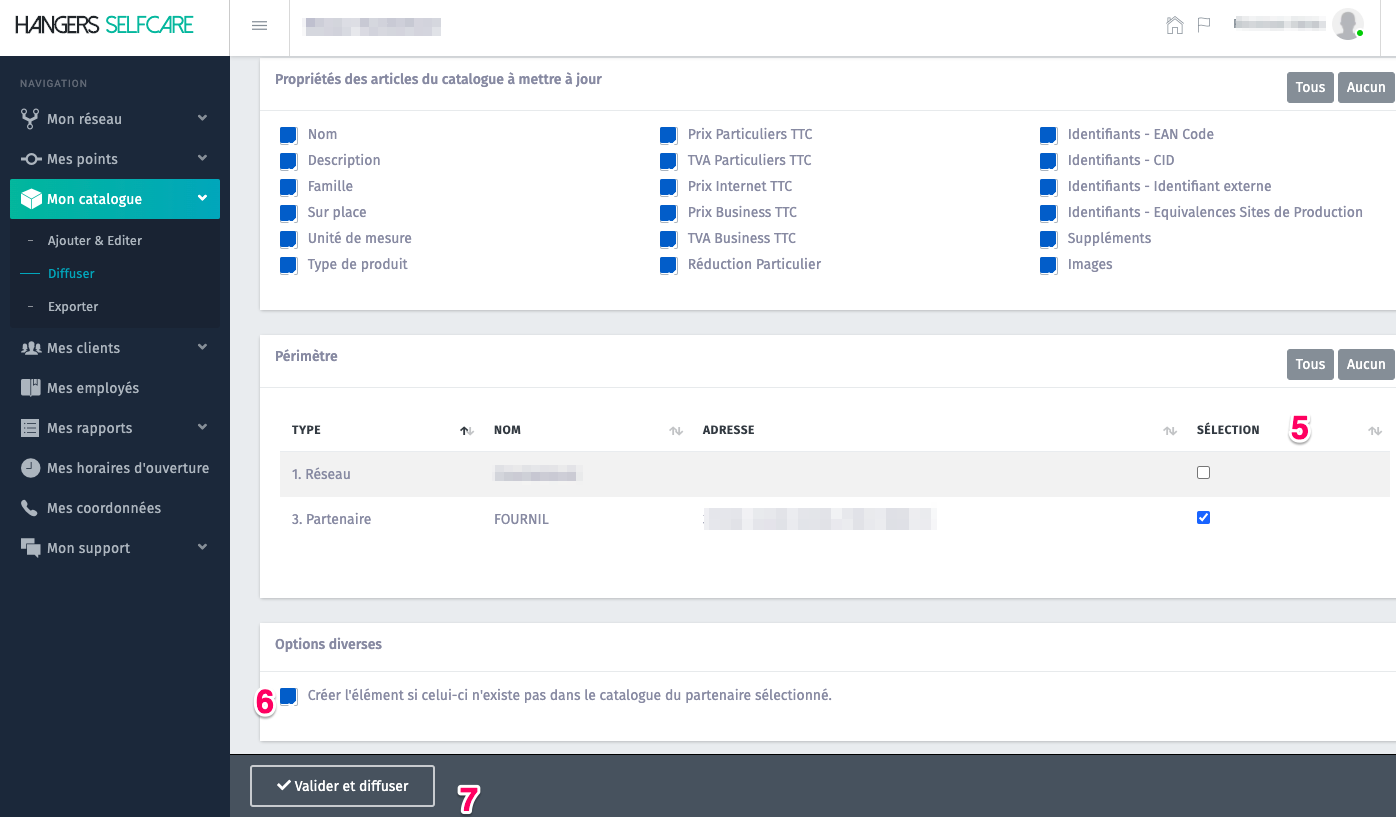Click the Mes points icon
1396x829 pixels.
pos(30,159)
